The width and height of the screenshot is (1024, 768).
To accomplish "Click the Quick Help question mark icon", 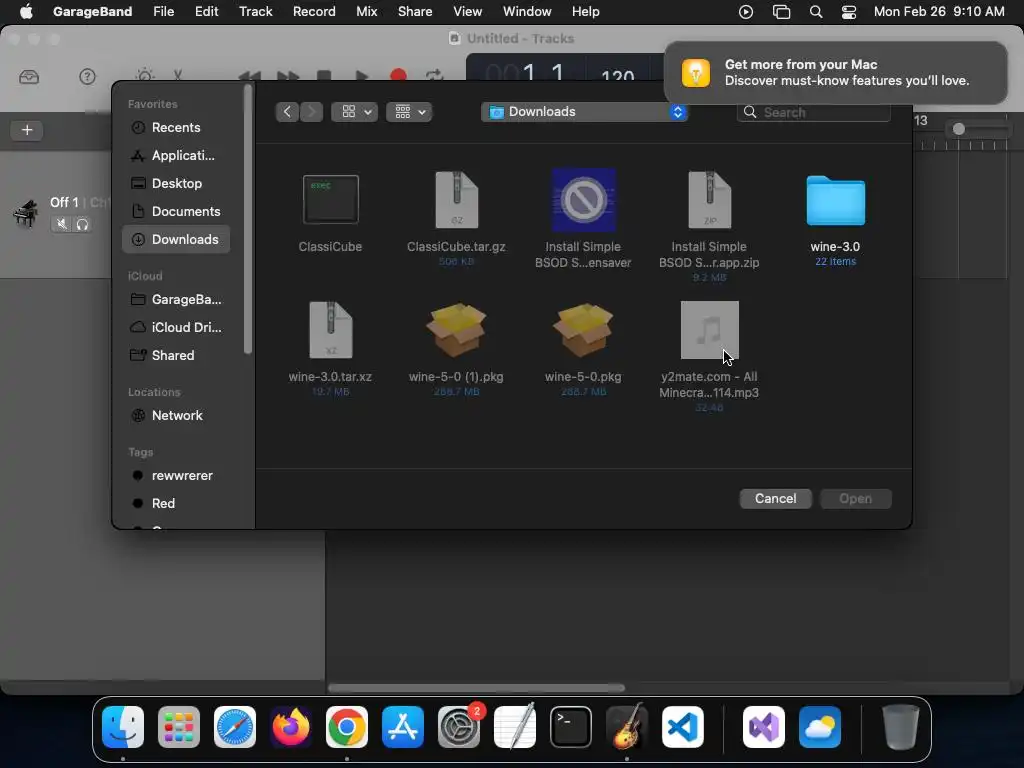I will click(87, 77).
